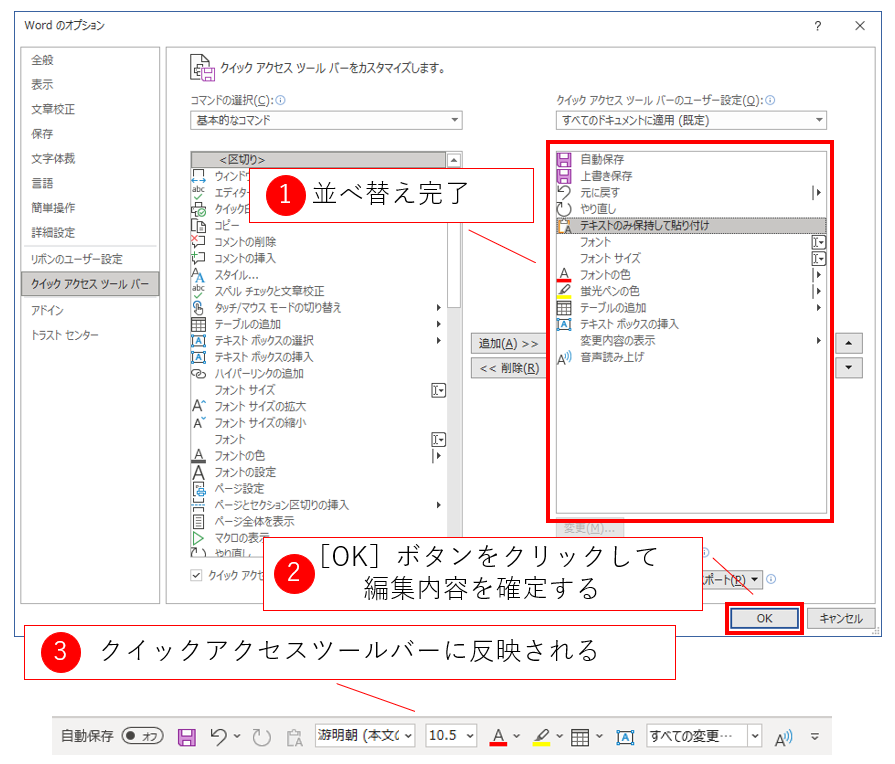This screenshot has height=764, width=895.
Task: Click the Save icon in the Quick Access Toolbar
Action: coord(186,737)
